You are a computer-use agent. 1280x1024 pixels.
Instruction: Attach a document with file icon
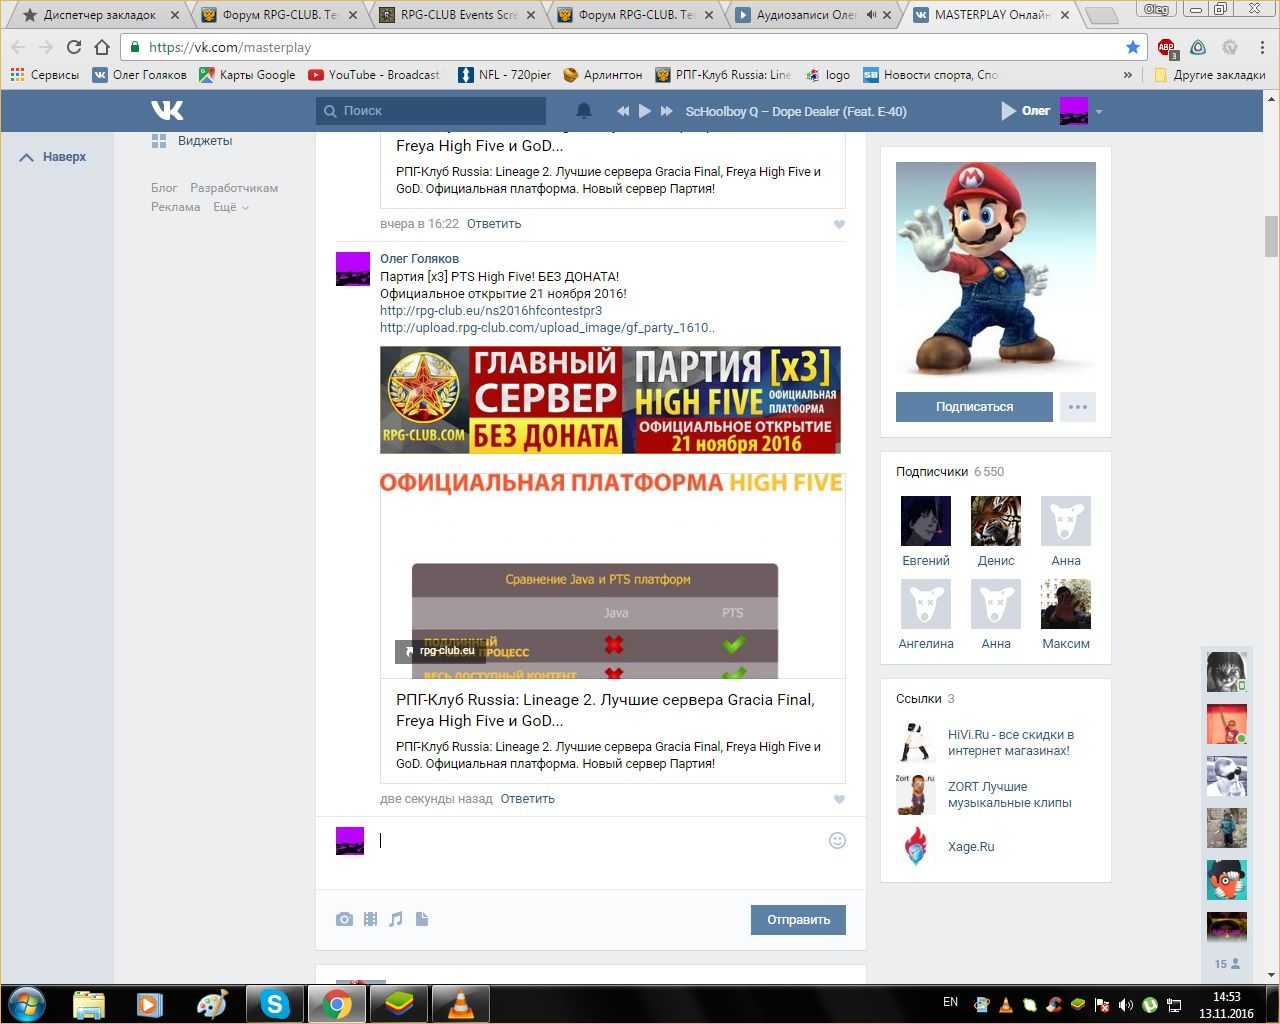tap(422, 919)
